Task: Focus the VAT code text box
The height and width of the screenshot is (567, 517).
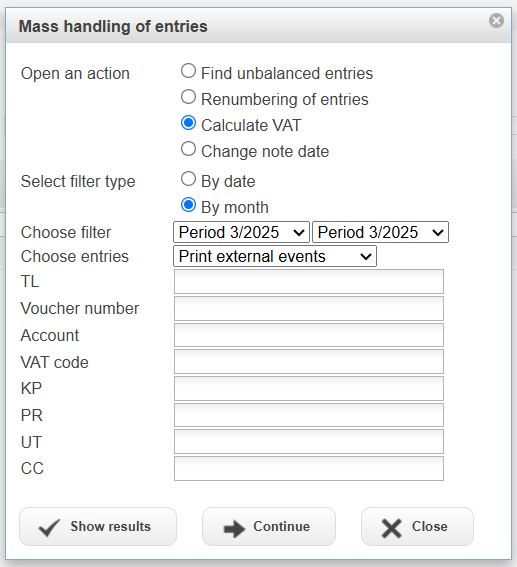Action: coord(309,362)
